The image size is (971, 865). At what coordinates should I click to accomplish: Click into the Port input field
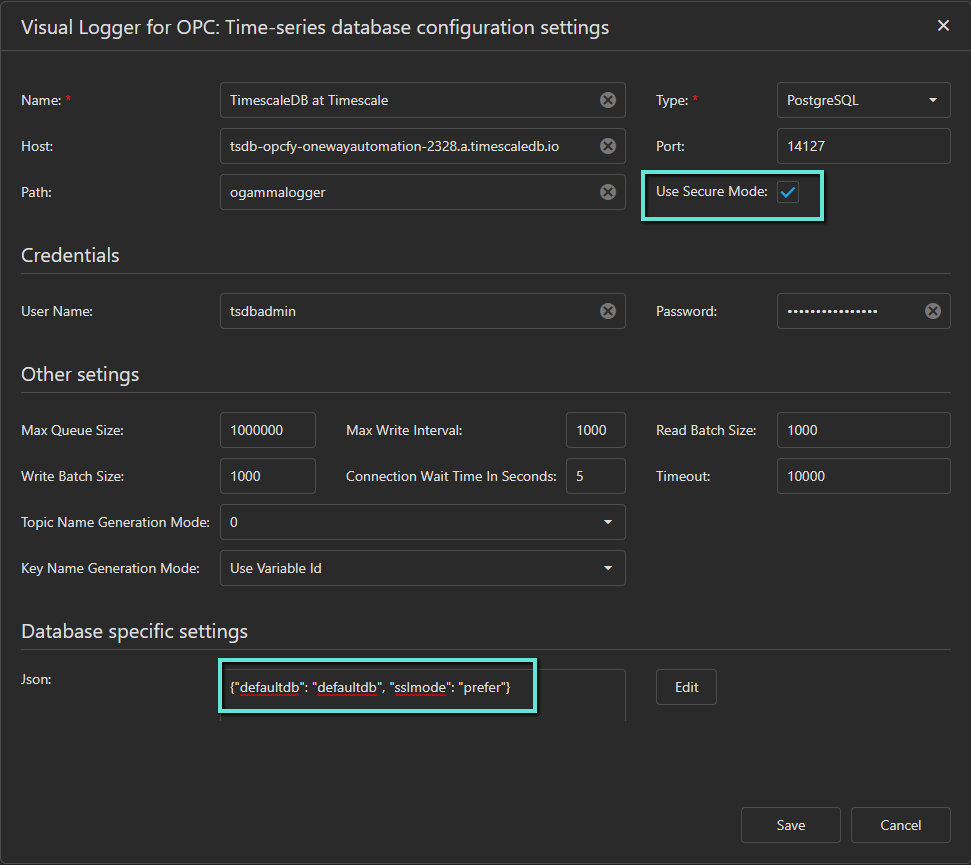[x=862, y=146]
